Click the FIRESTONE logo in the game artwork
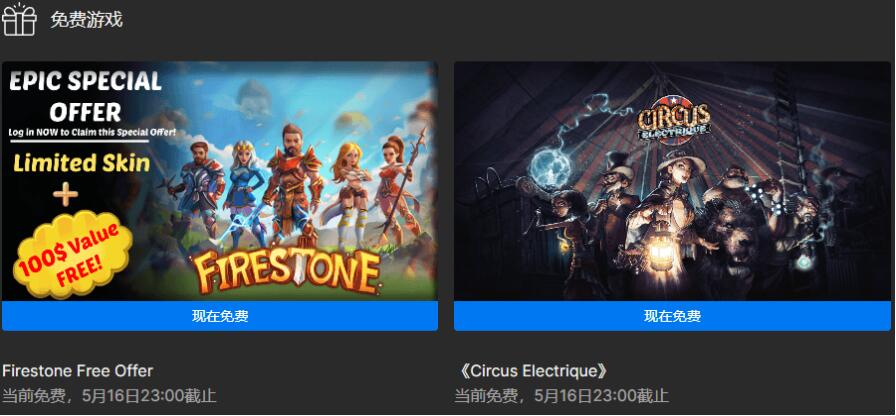The image size is (896, 416). tap(286, 271)
